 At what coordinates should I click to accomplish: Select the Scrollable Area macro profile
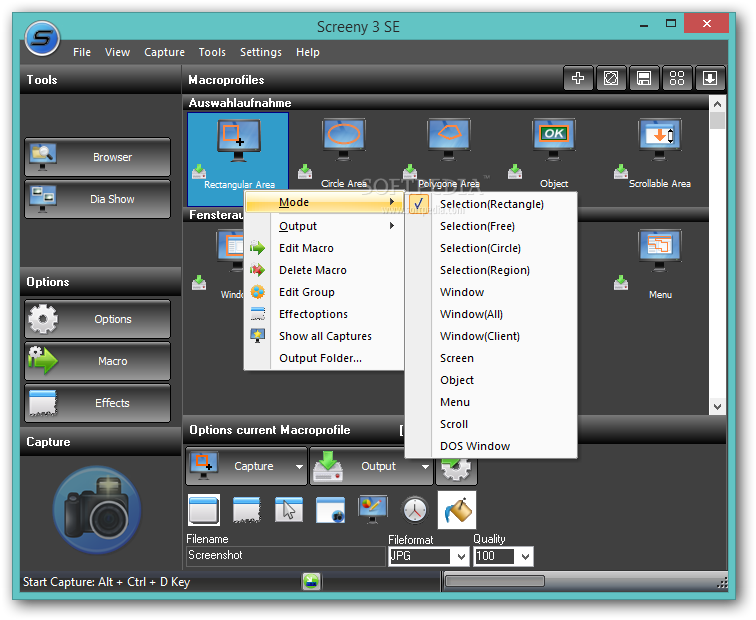click(659, 153)
